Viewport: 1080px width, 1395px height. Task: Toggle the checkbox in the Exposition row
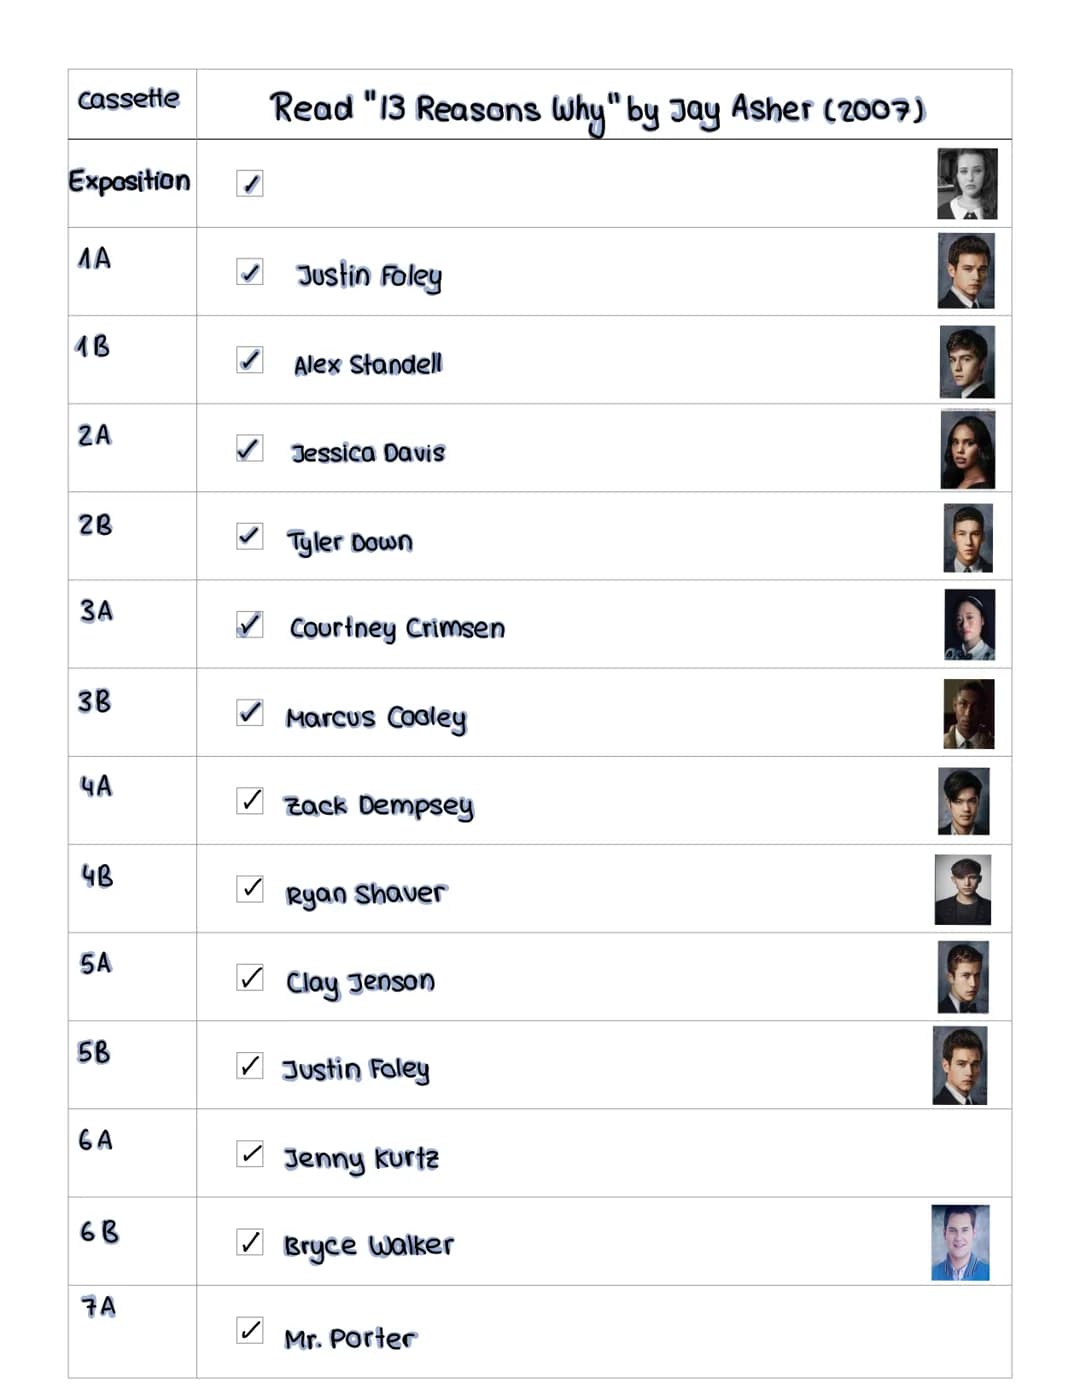[250, 183]
